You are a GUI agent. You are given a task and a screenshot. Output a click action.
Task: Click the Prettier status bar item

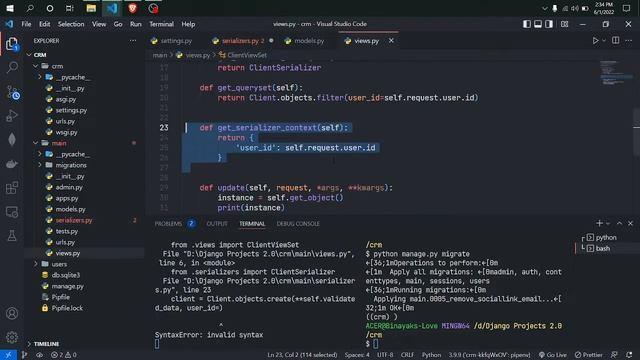click(x=589, y=355)
